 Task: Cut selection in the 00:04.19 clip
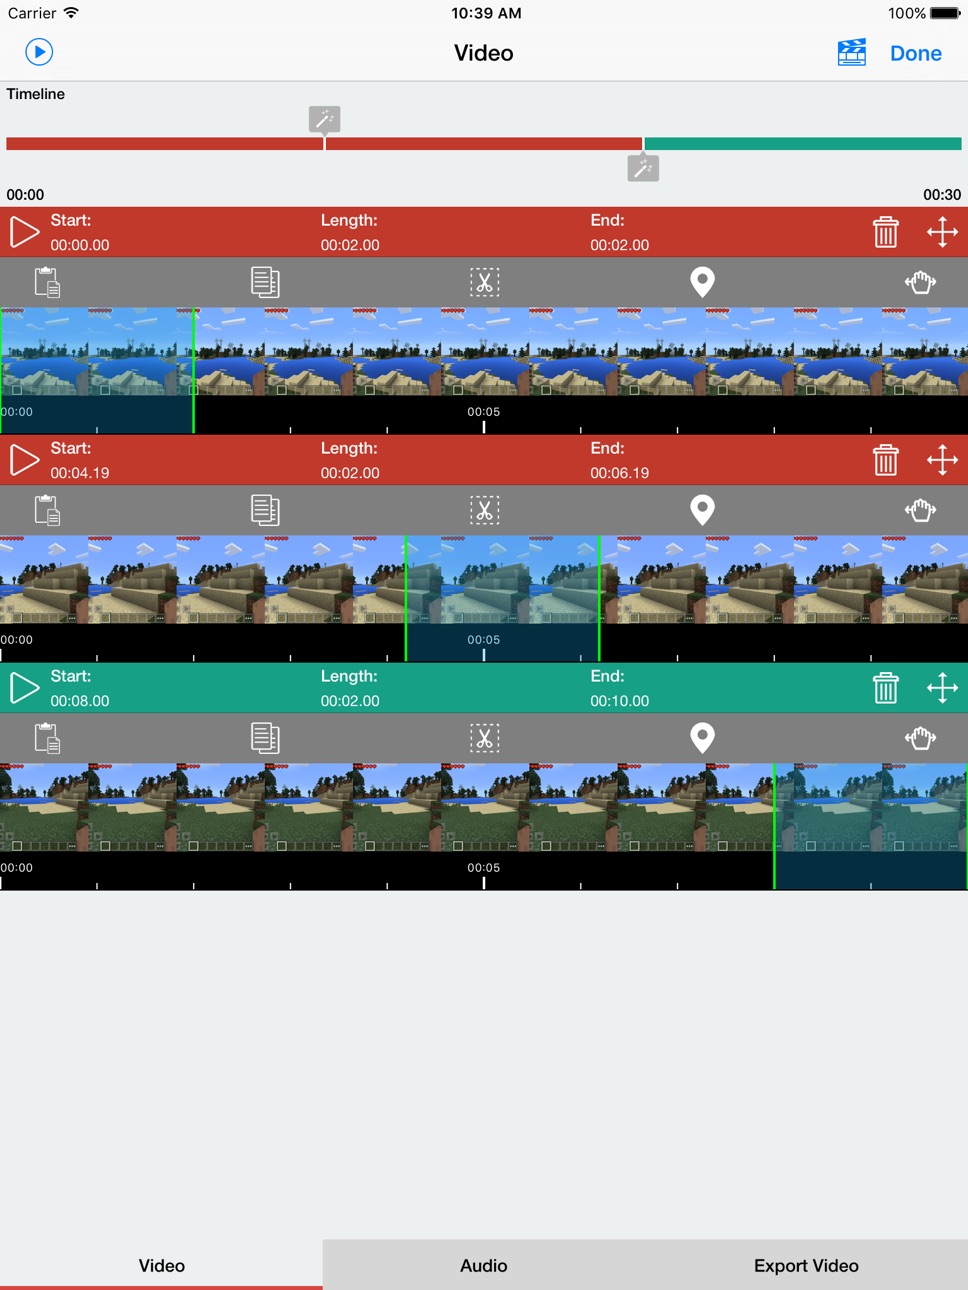point(484,510)
